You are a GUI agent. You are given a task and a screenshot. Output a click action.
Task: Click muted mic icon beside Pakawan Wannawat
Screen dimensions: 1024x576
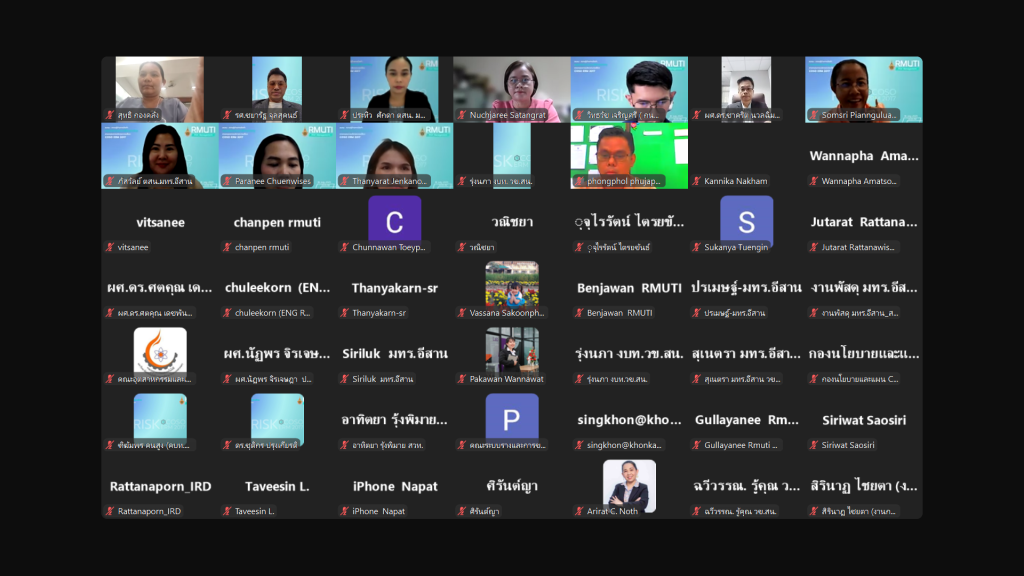pyautogui.click(x=461, y=379)
